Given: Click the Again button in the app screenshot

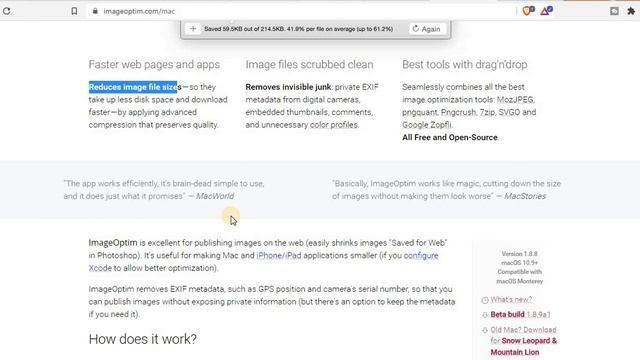Looking at the screenshot, I should [427, 29].
